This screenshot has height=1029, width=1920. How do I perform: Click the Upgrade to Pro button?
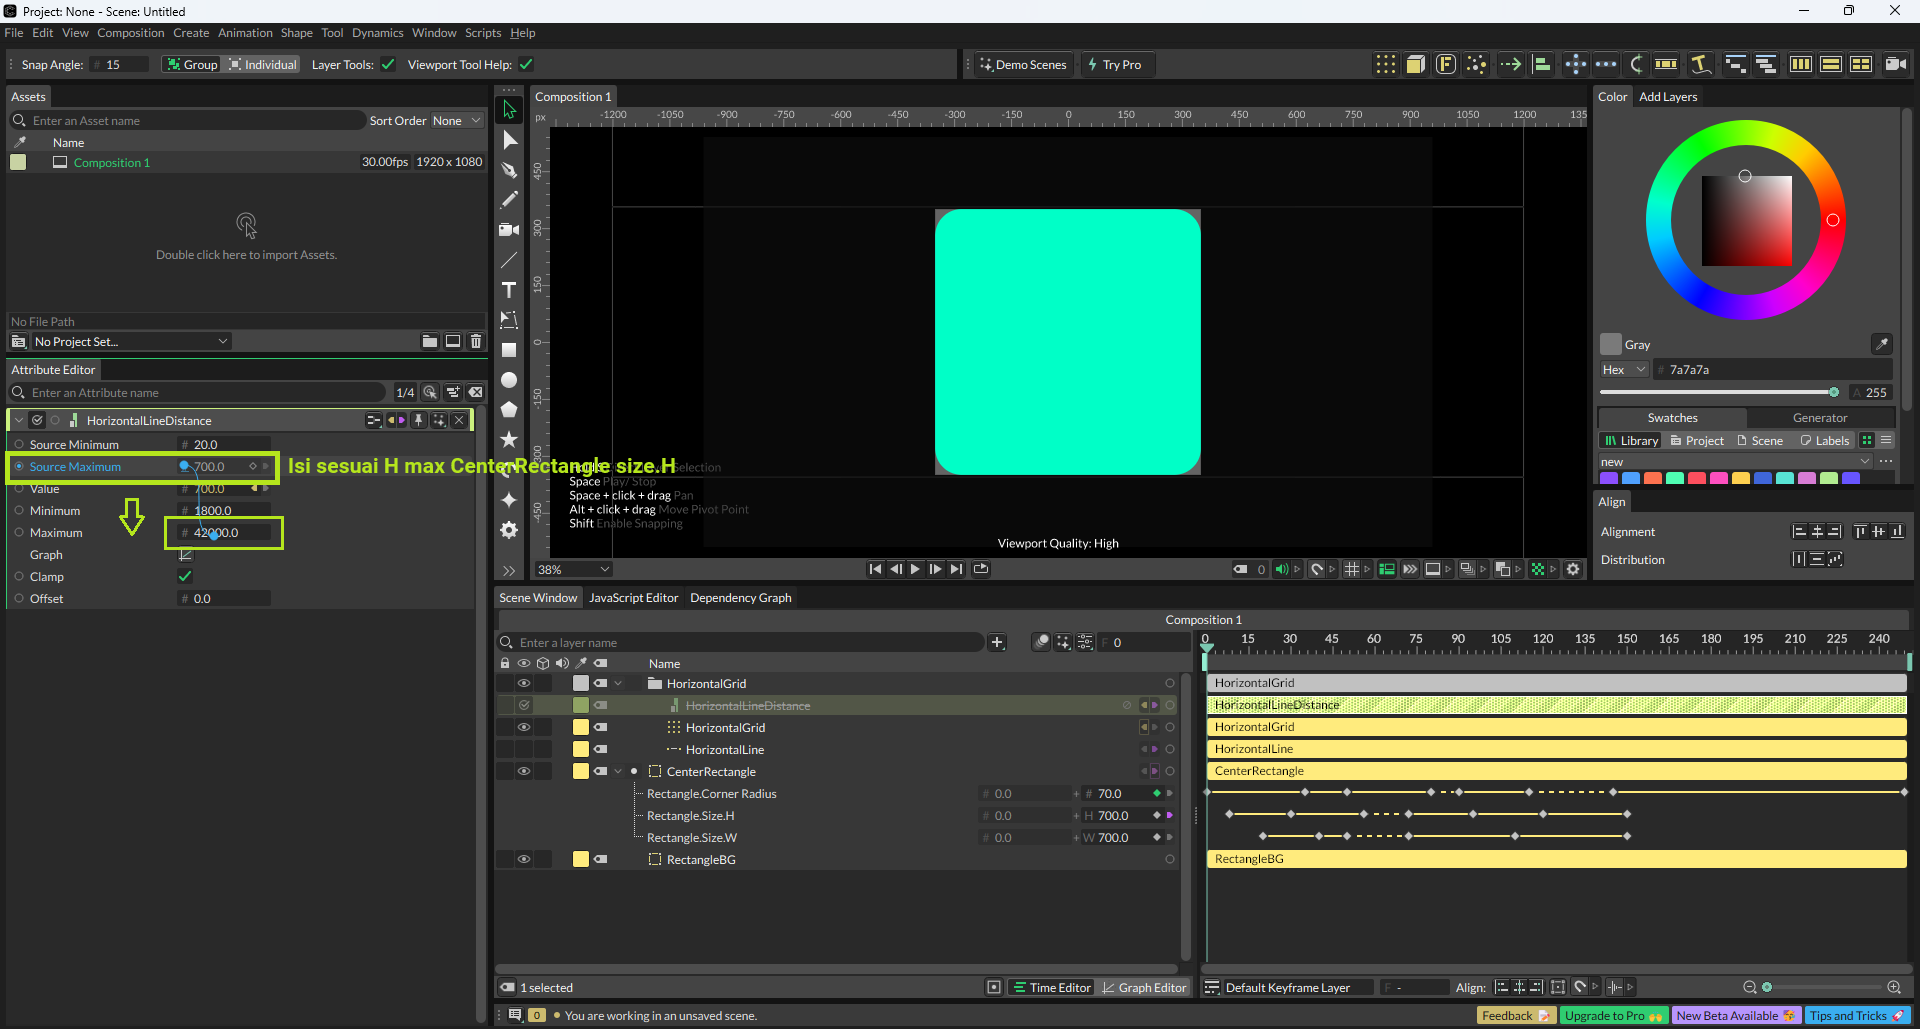[x=1612, y=1016]
